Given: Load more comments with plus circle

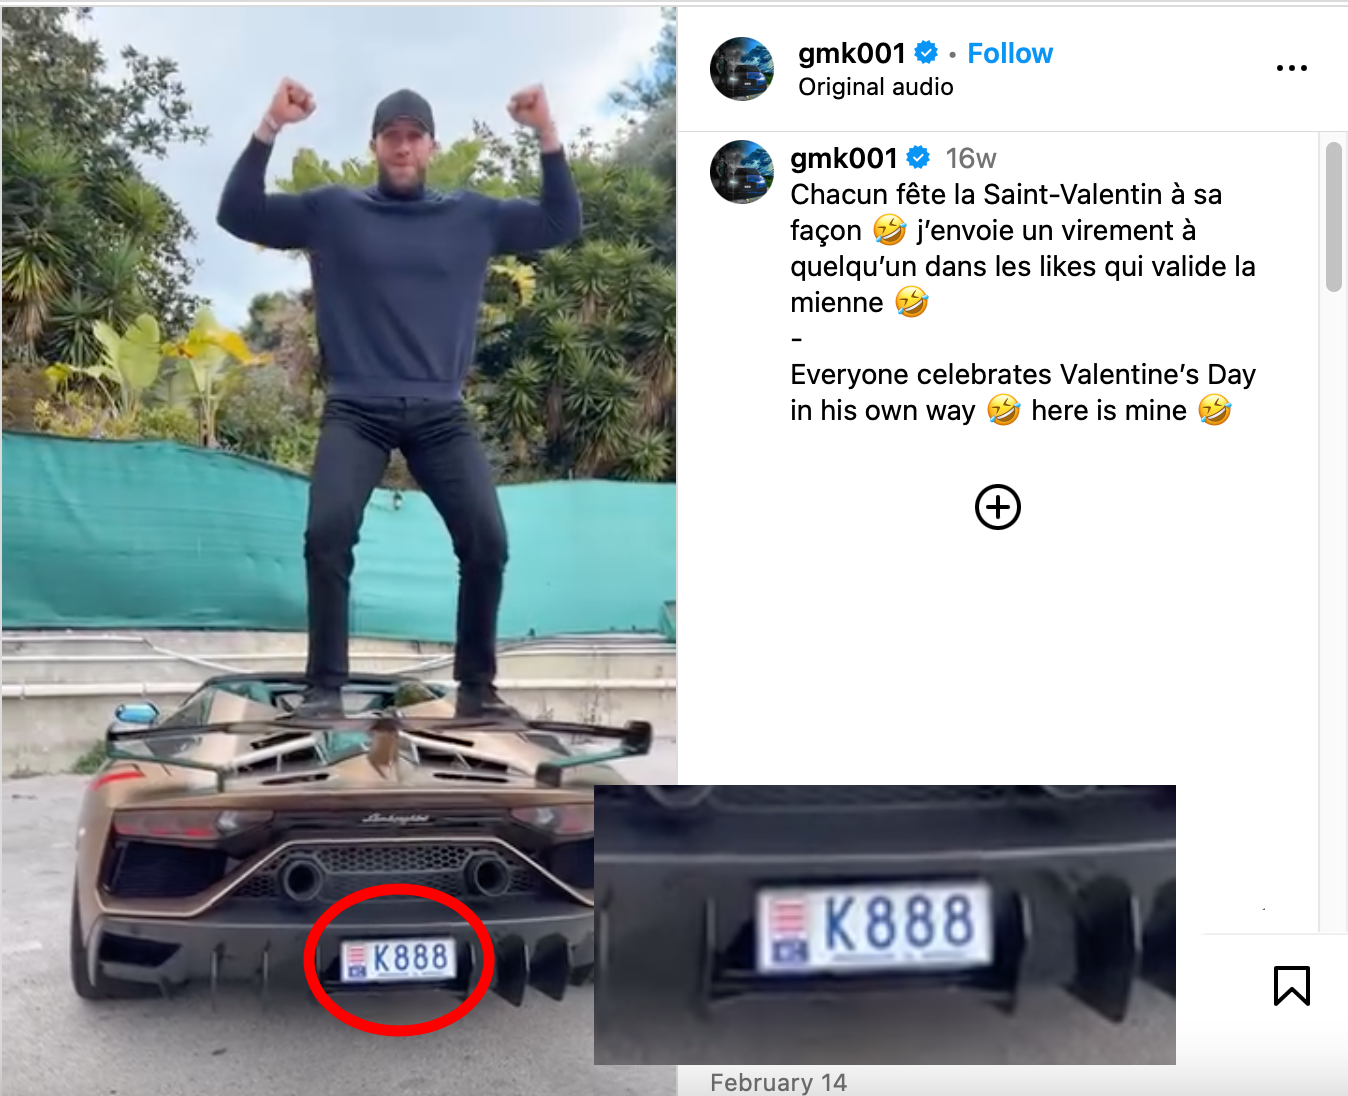Looking at the screenshot, I should click(x=997, y=507).
